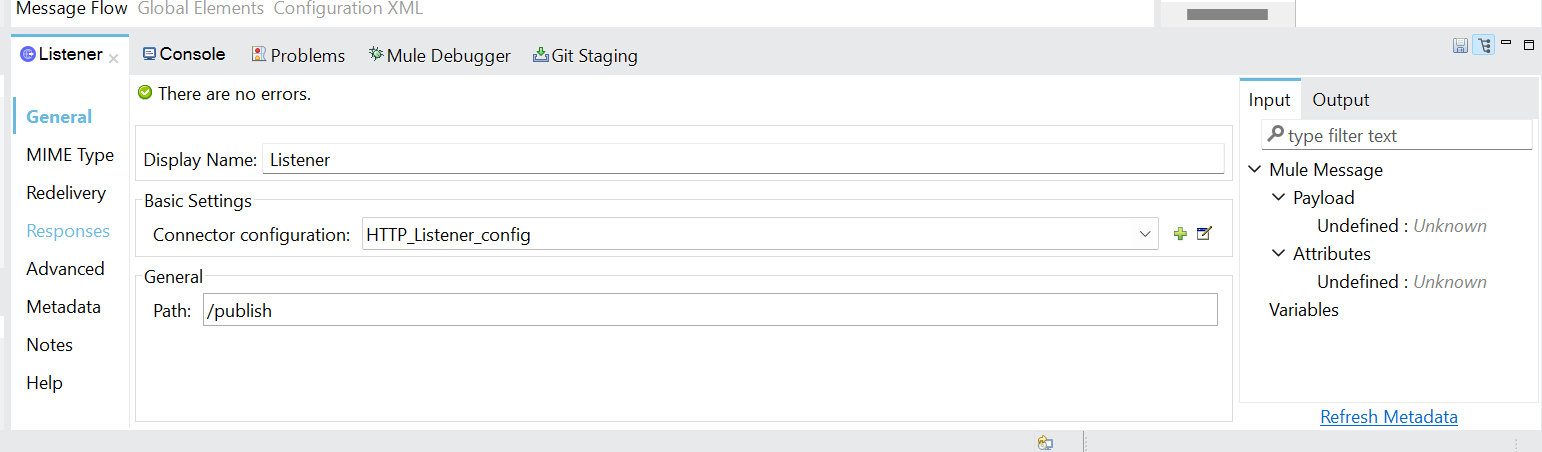The width and height of the screenshot is (1542, 452).
Task: Maximize the properties panel
Action: [1528, 45]
